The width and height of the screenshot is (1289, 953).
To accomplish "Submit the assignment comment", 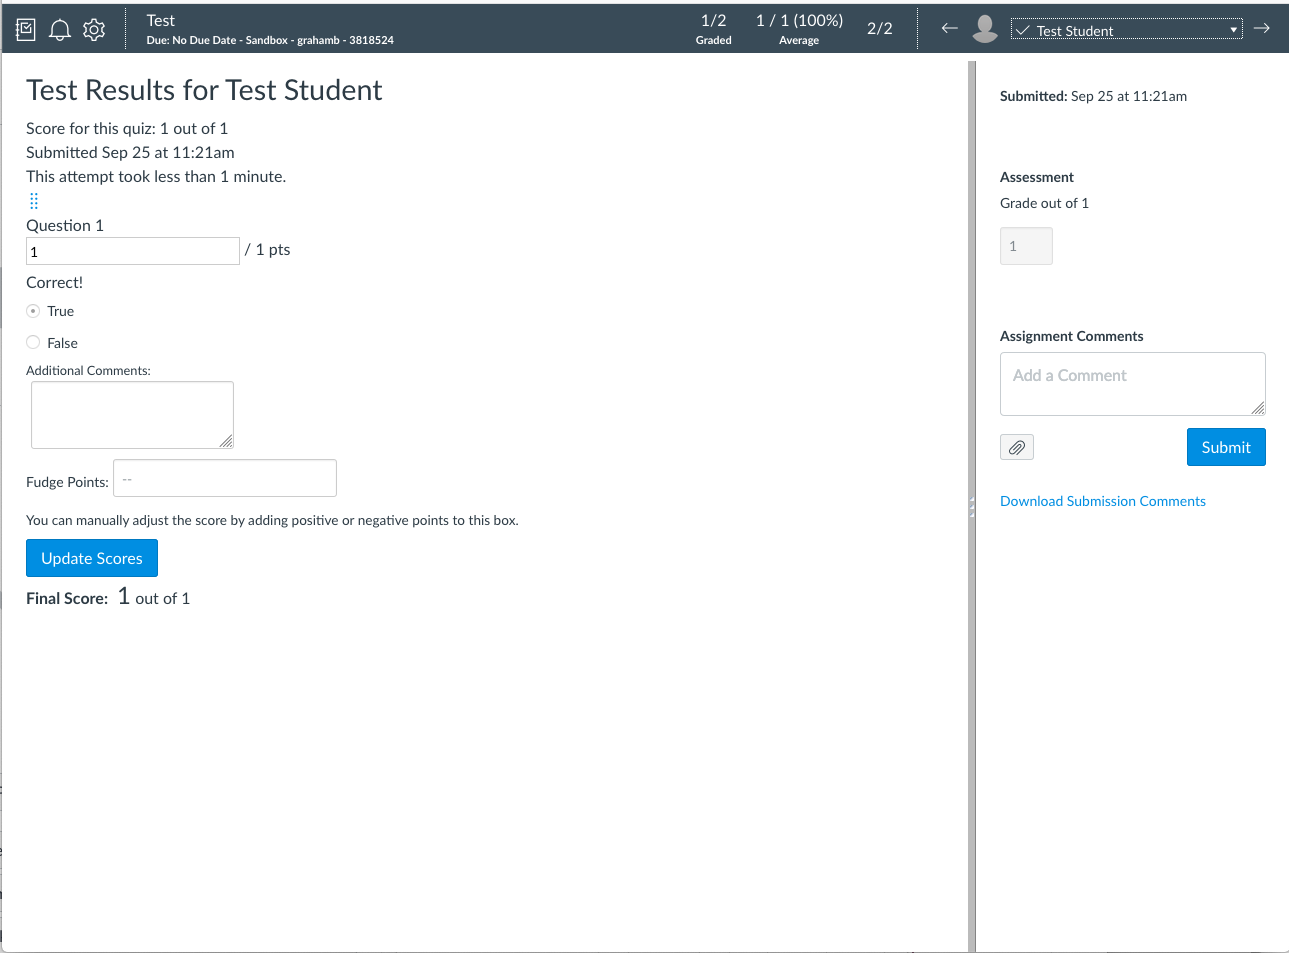I will [1226, 447].
